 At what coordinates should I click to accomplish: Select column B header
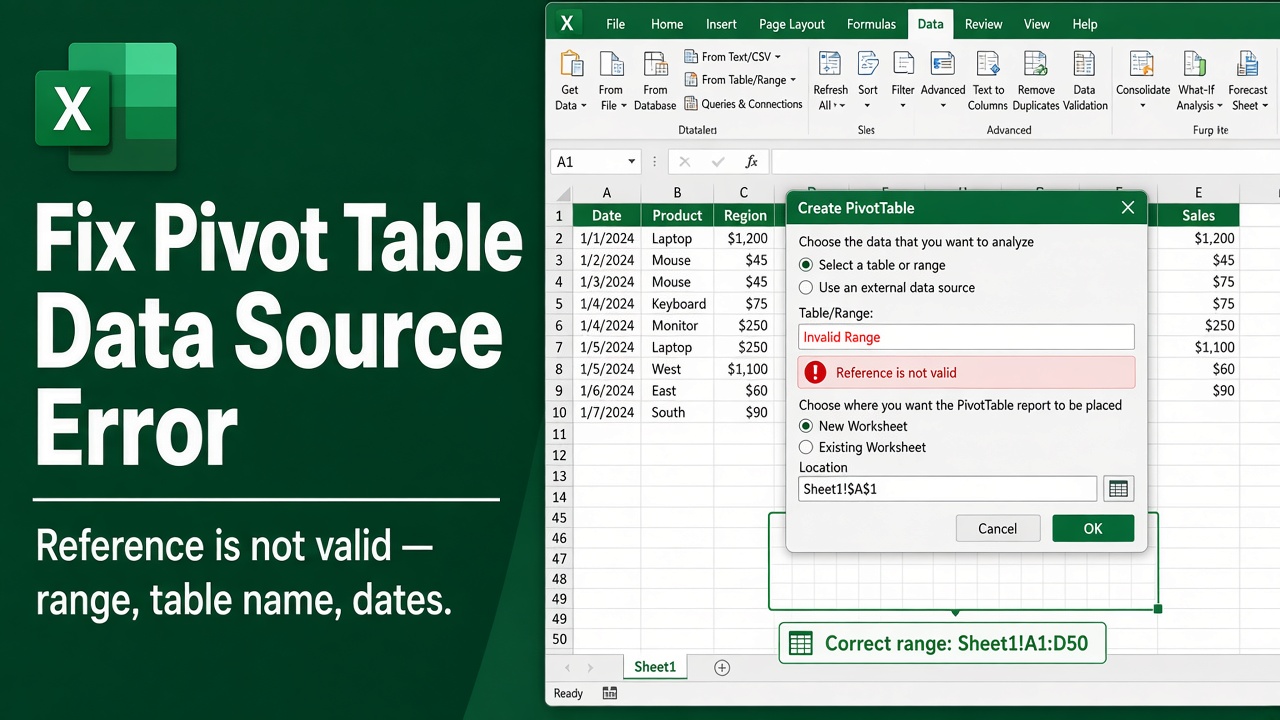pyautogui.click(x=677, y=193)
